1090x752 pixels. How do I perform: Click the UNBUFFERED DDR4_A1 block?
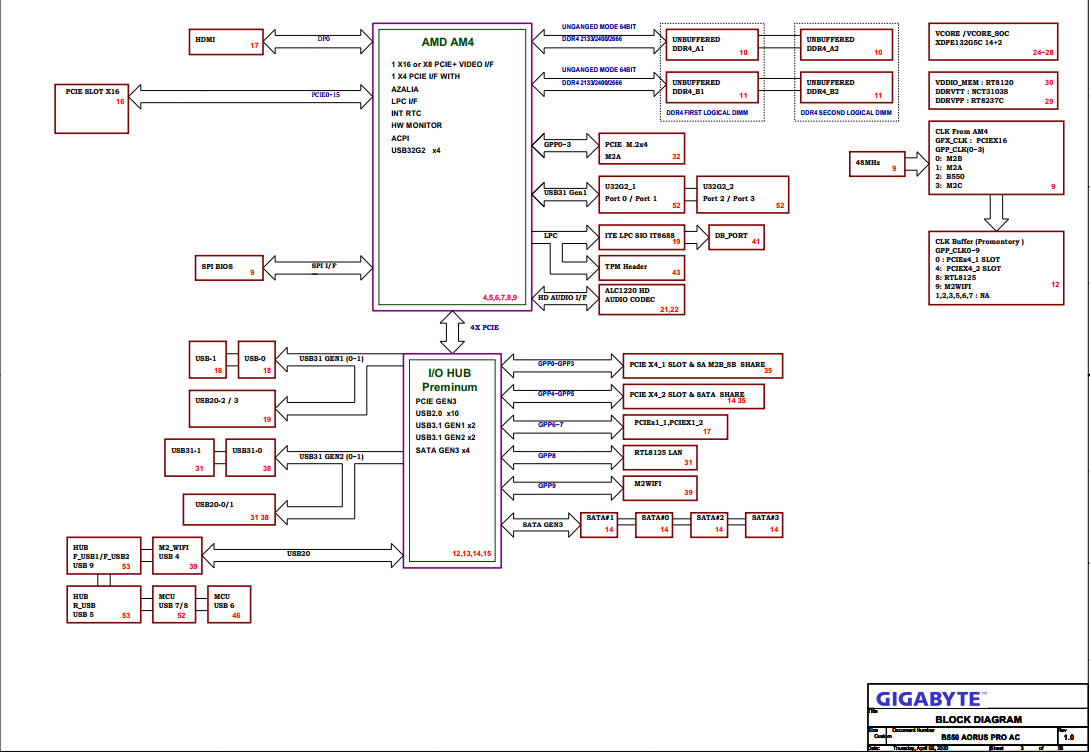pos(712,44)
